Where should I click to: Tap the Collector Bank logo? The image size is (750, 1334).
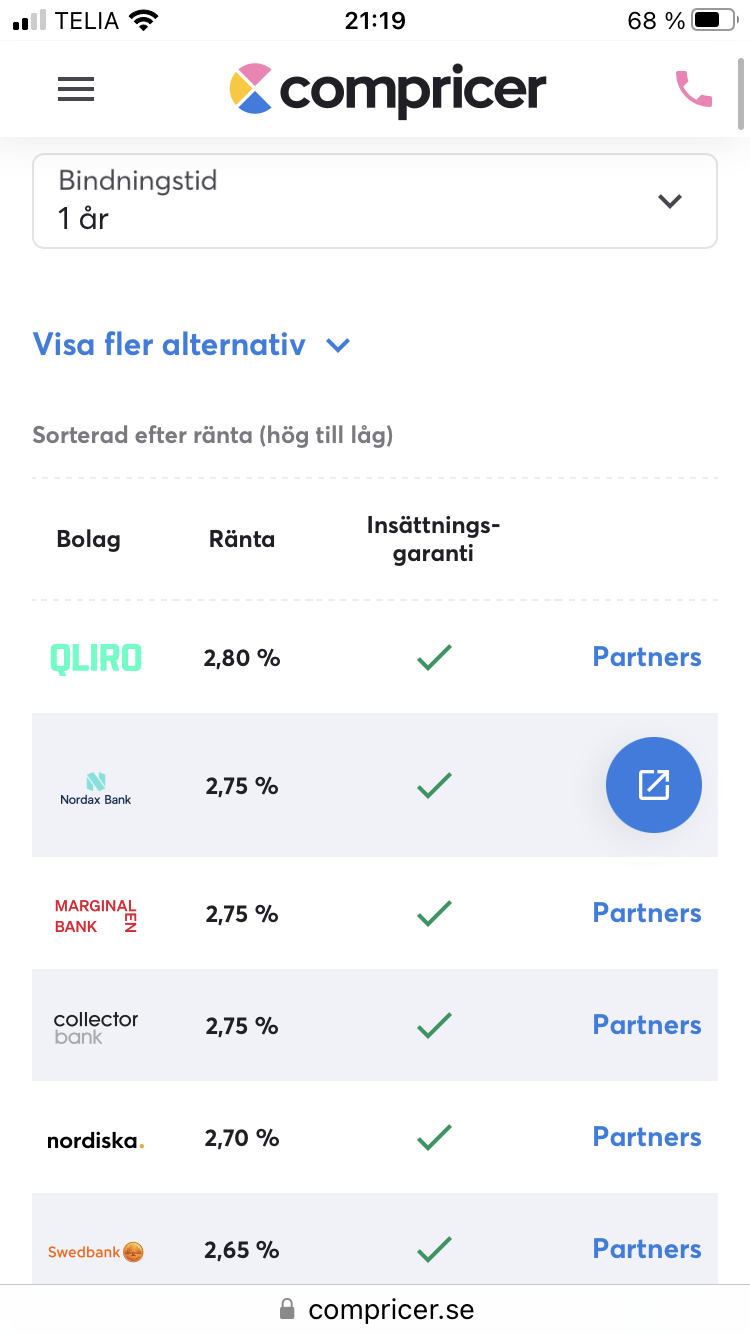(x=96, y=1027)
